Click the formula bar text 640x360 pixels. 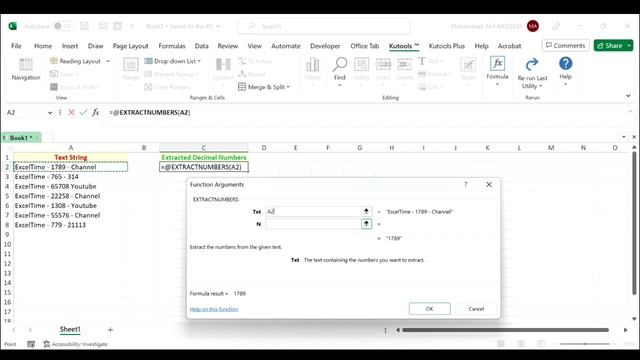click(x=150, y=112)
